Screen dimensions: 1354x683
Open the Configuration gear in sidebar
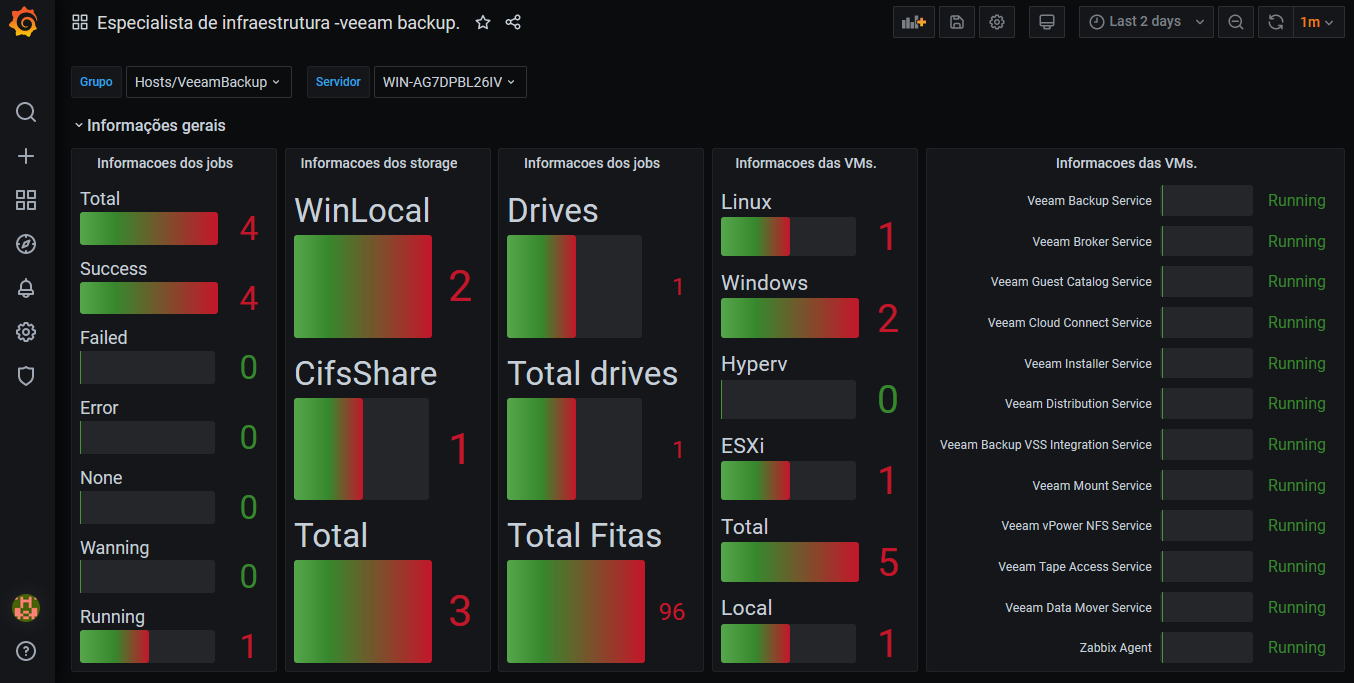click(x=26, y=332)
